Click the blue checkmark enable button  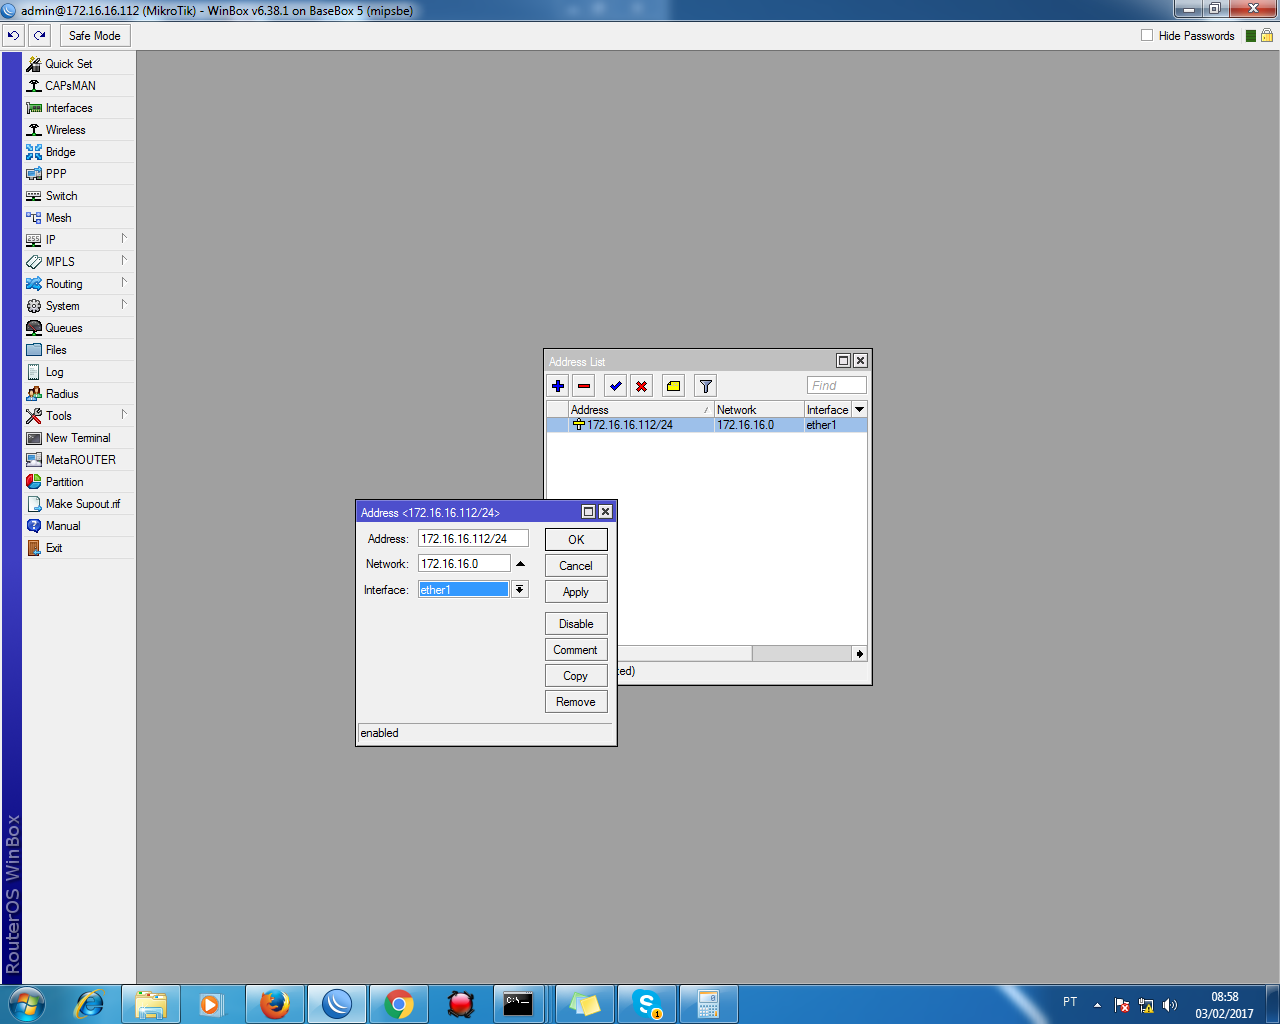pyautogui.click(x=616, y=386)
